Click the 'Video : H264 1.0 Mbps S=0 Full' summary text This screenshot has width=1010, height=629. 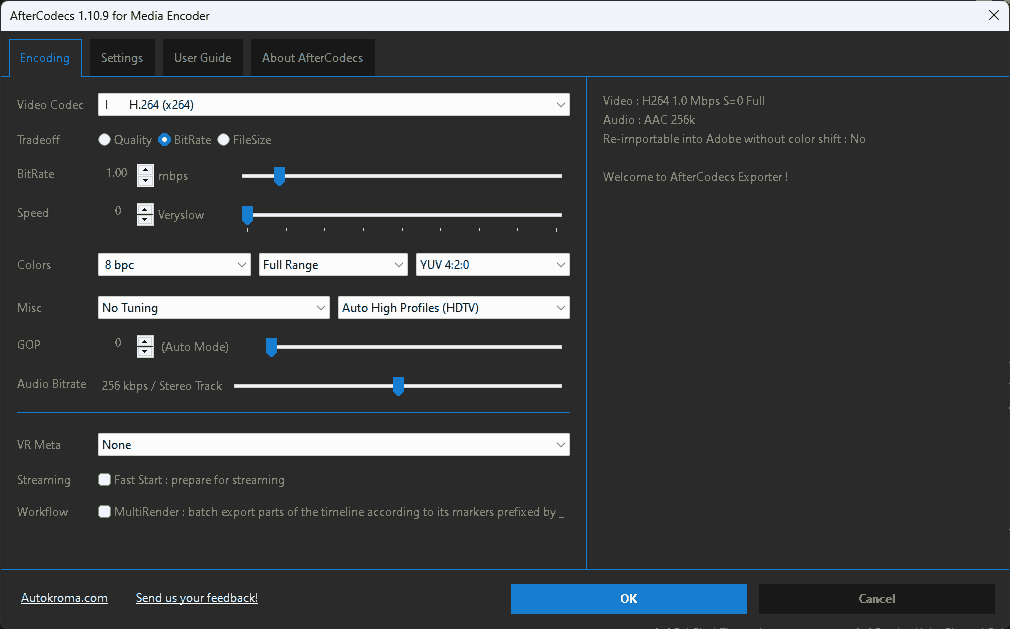click(x=684, y=100)
